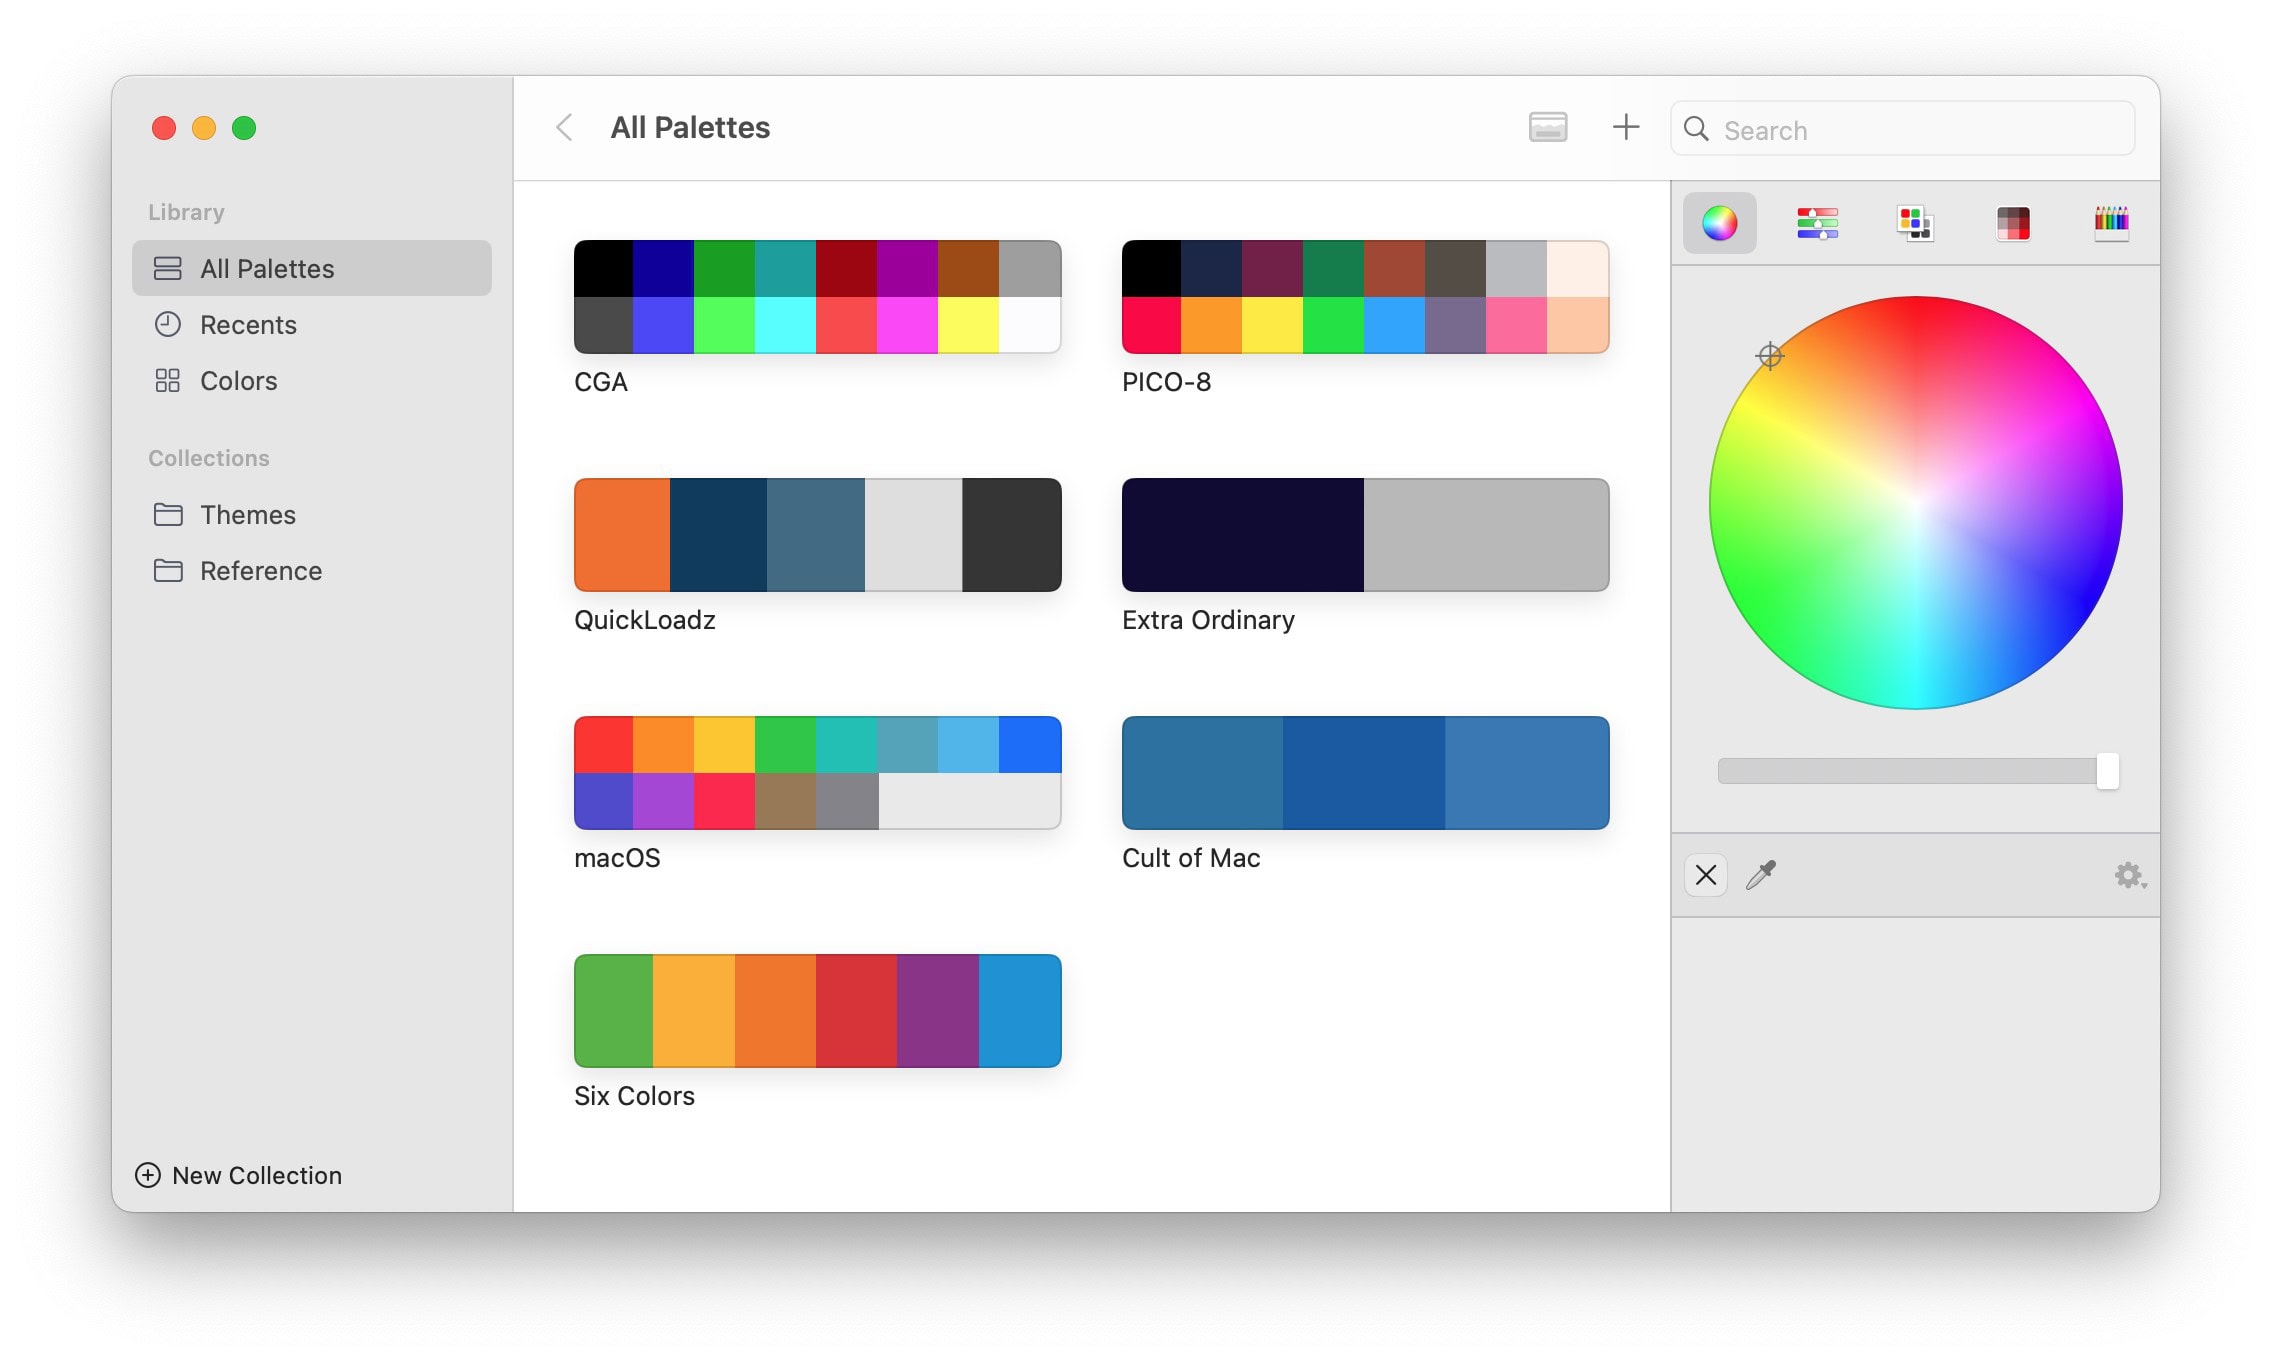Select the image palettes picker mode
This screenshot has width=2272, height=1360.
click(x=2012, y=223)
